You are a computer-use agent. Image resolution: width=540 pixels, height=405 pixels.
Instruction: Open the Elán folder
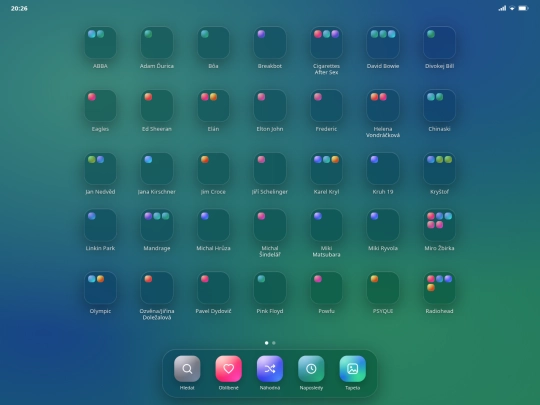213,106
